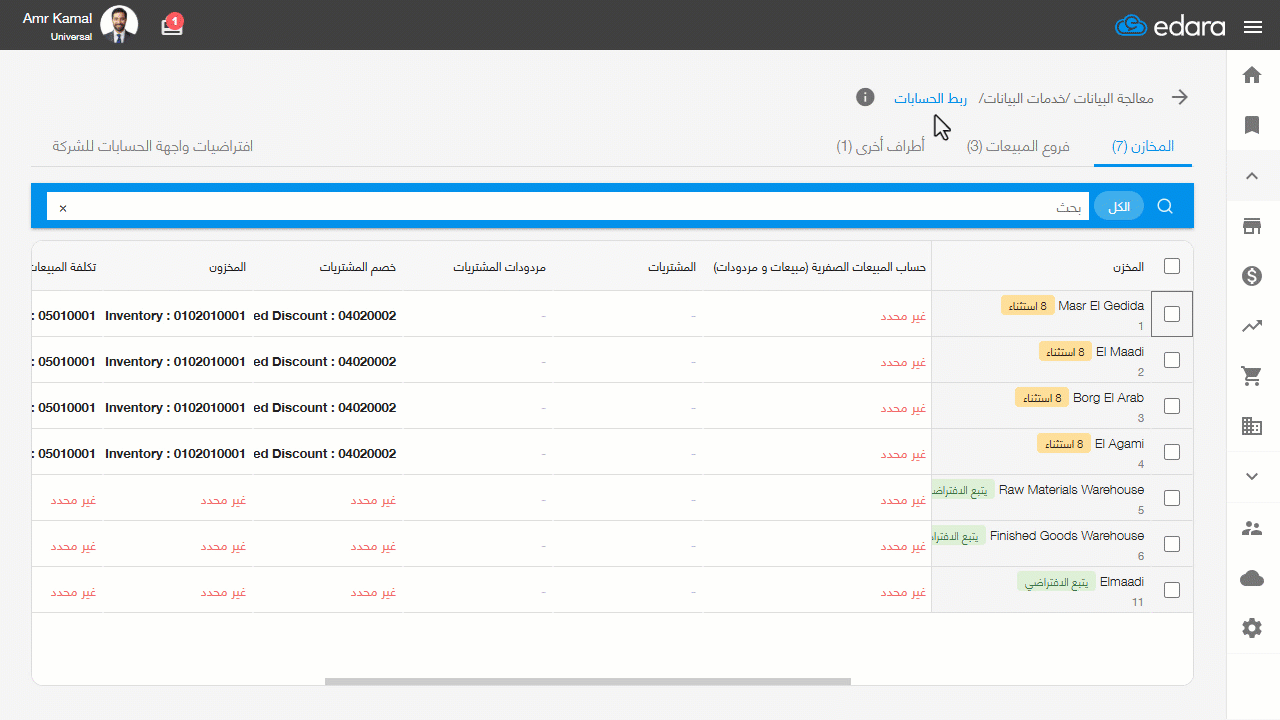The image size is (1280, 720).
Task: Click the back arrow near breadcrumb
Action: pyautogui.click(x=1180, y=97)
